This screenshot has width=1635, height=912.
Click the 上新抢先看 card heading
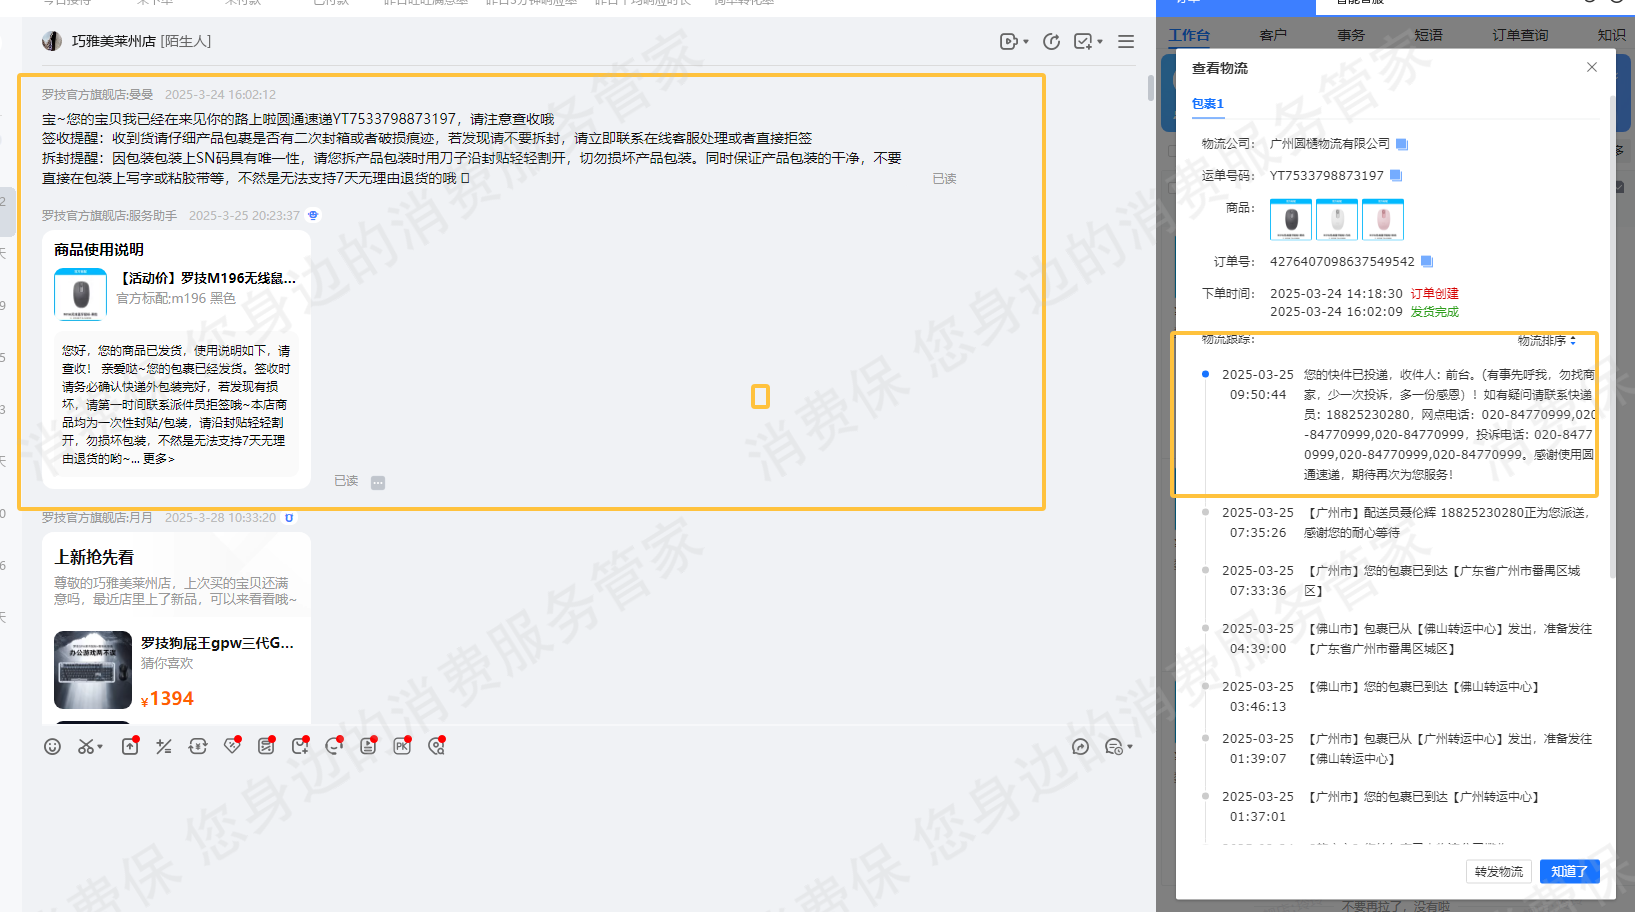pos(94,557)
